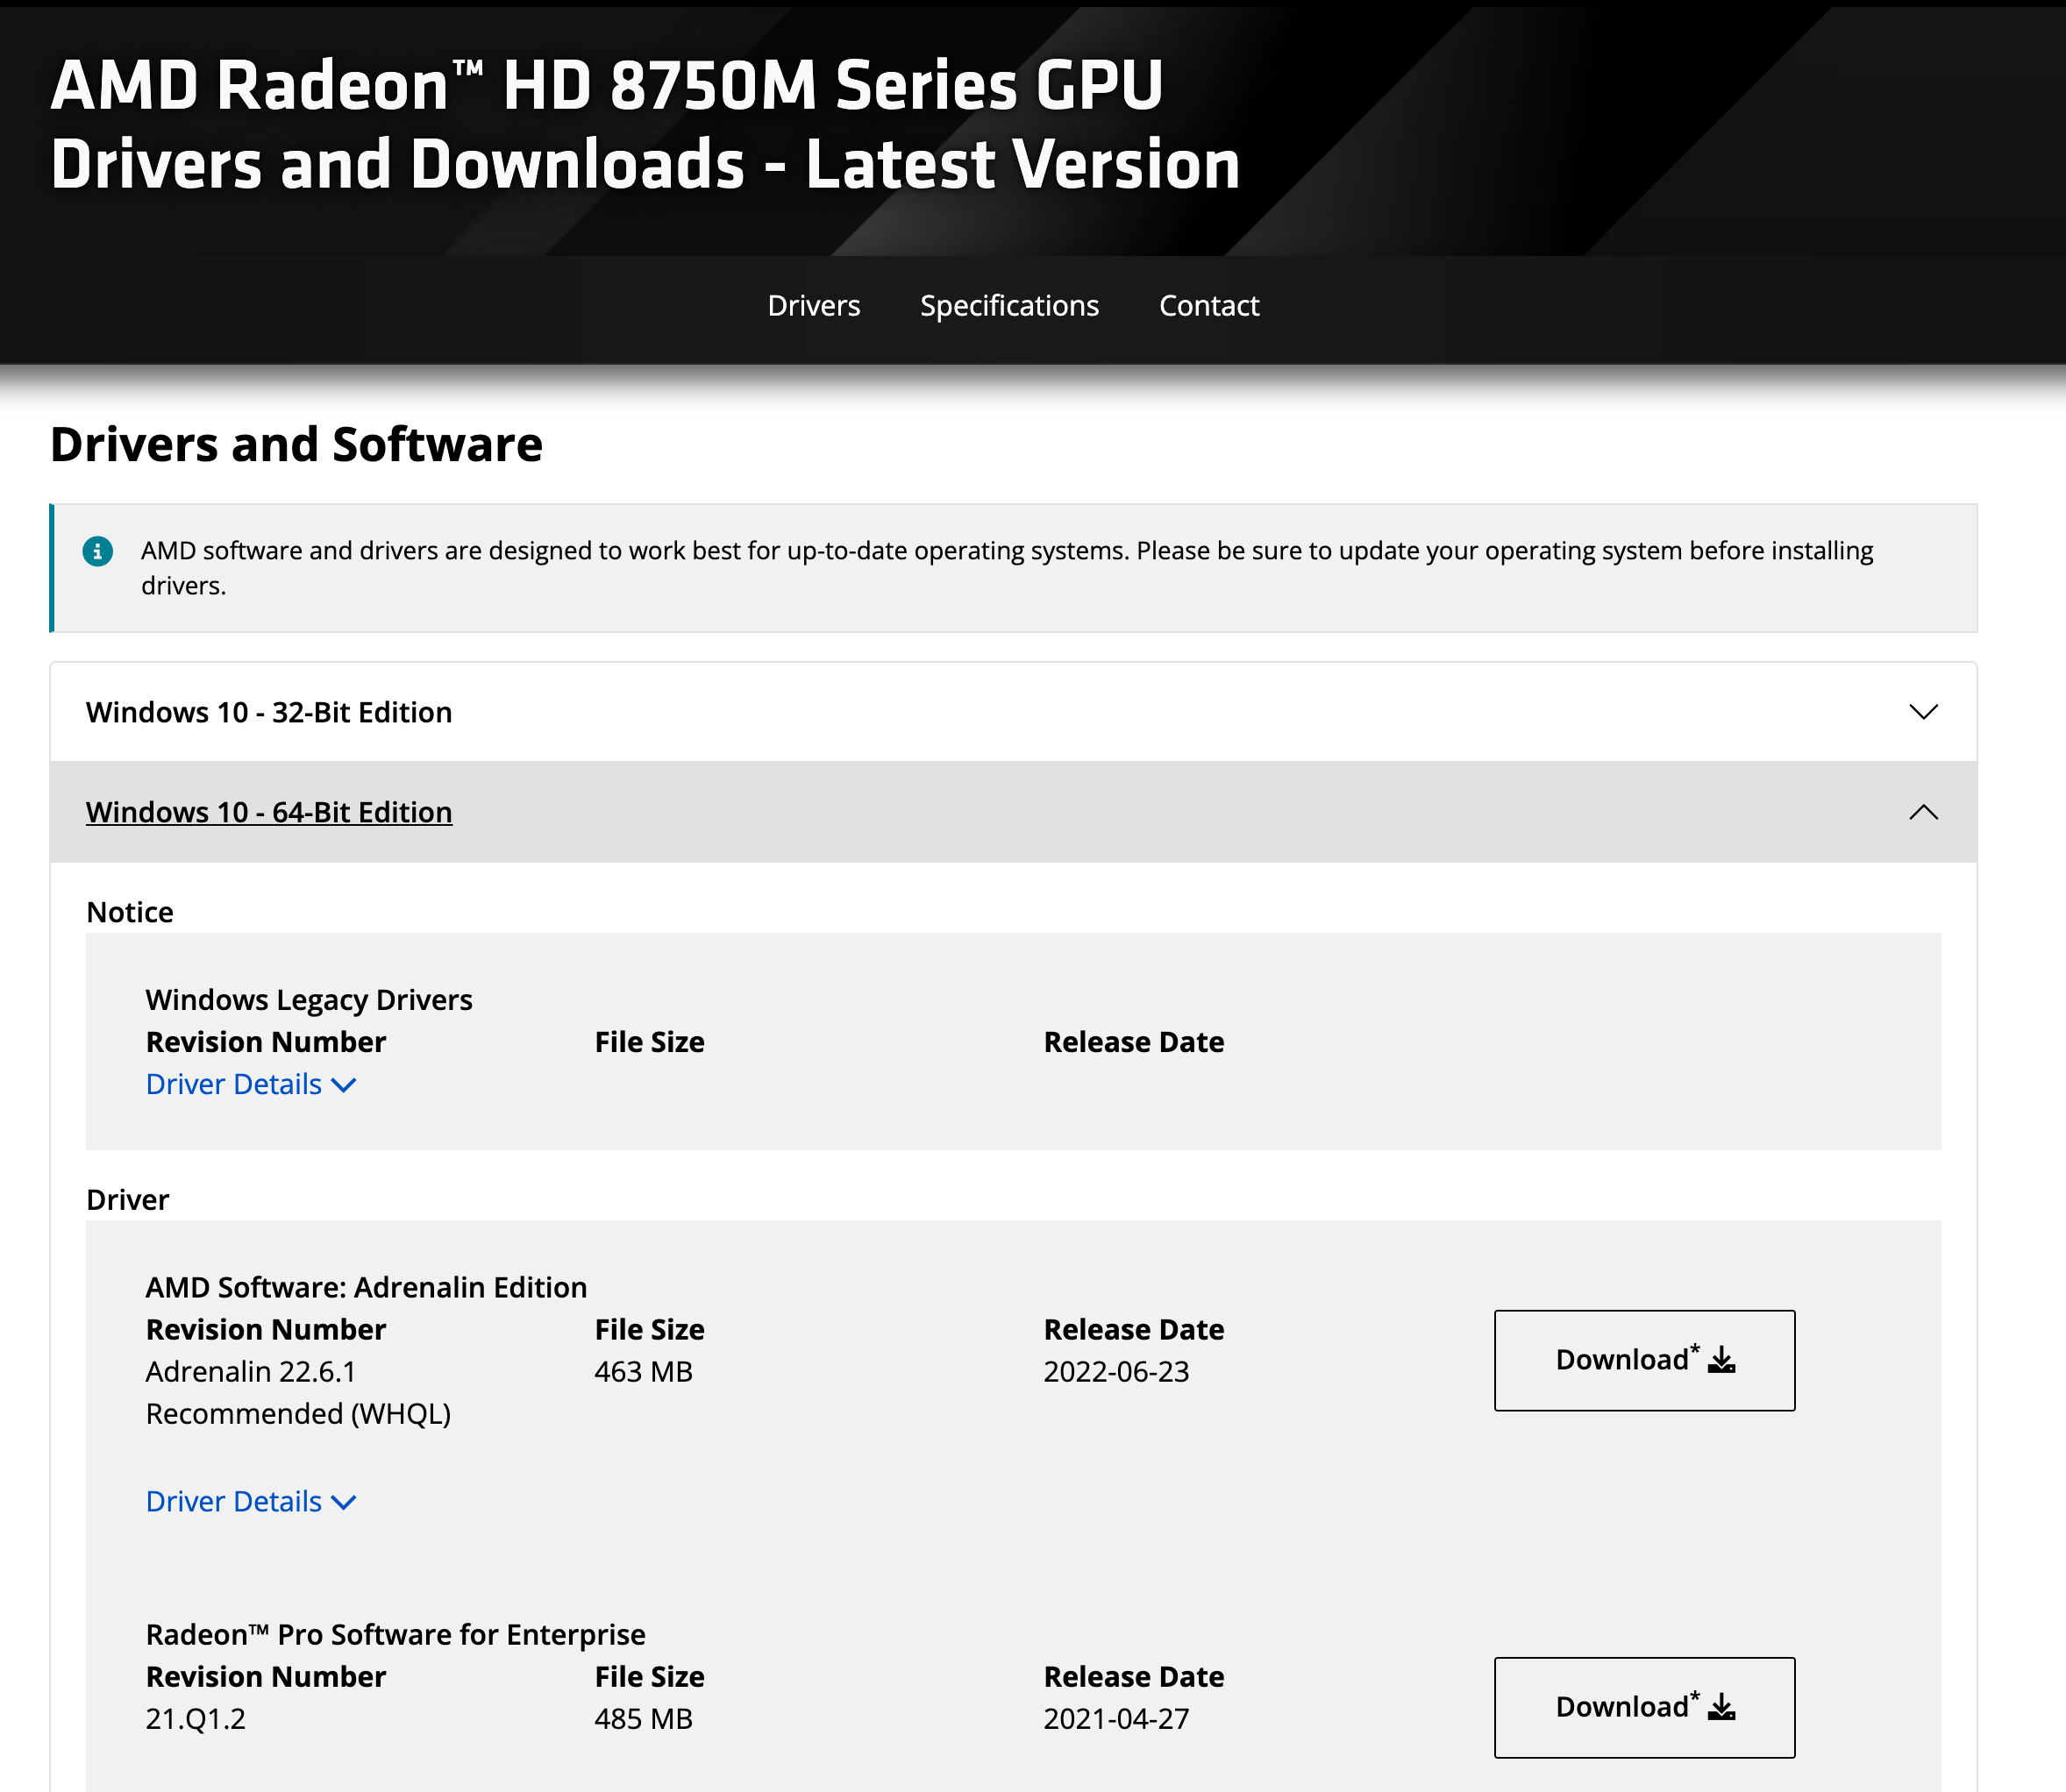2066x1792 pixels.
Task: Click 'Radeon™ Pro Software for Enterprise' title
Action: pos(395,1634)
